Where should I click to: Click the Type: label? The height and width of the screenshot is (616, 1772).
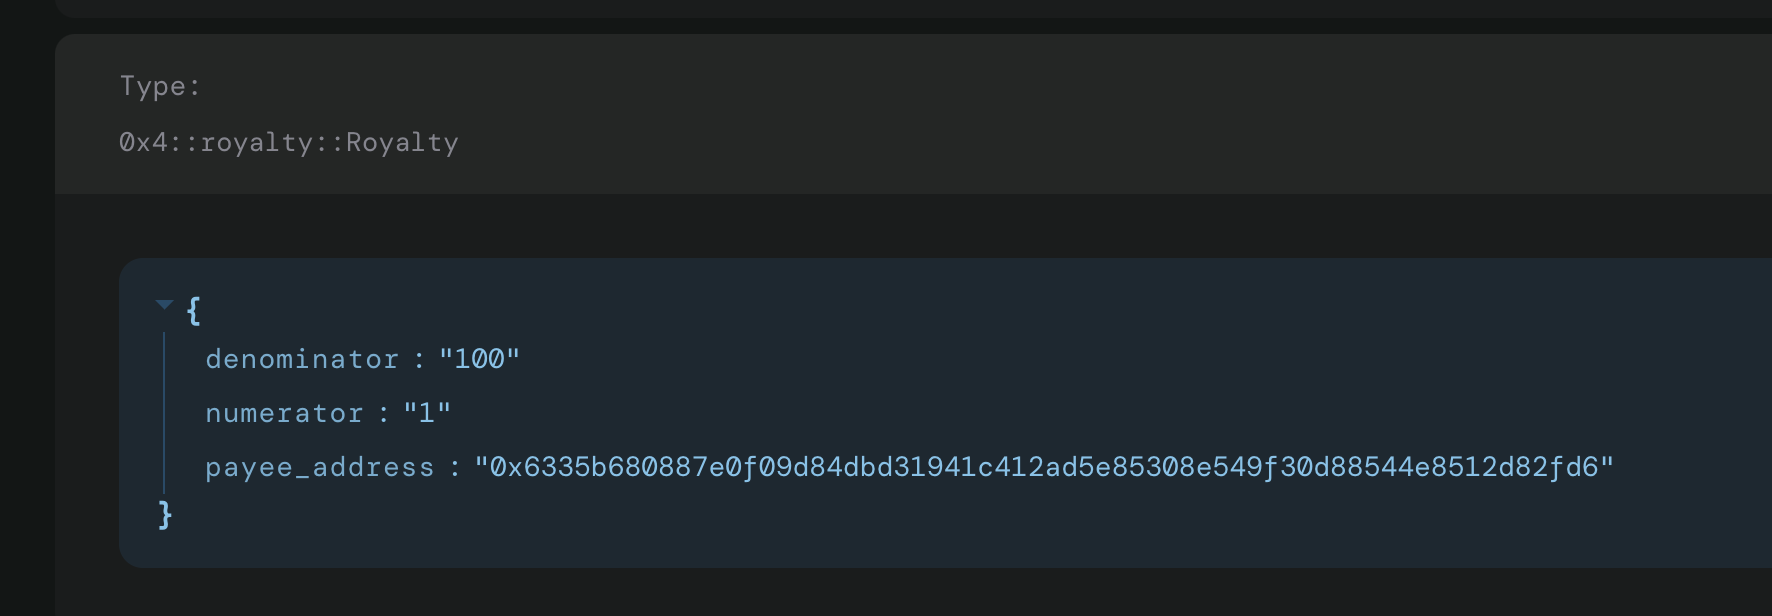point(160,86)
